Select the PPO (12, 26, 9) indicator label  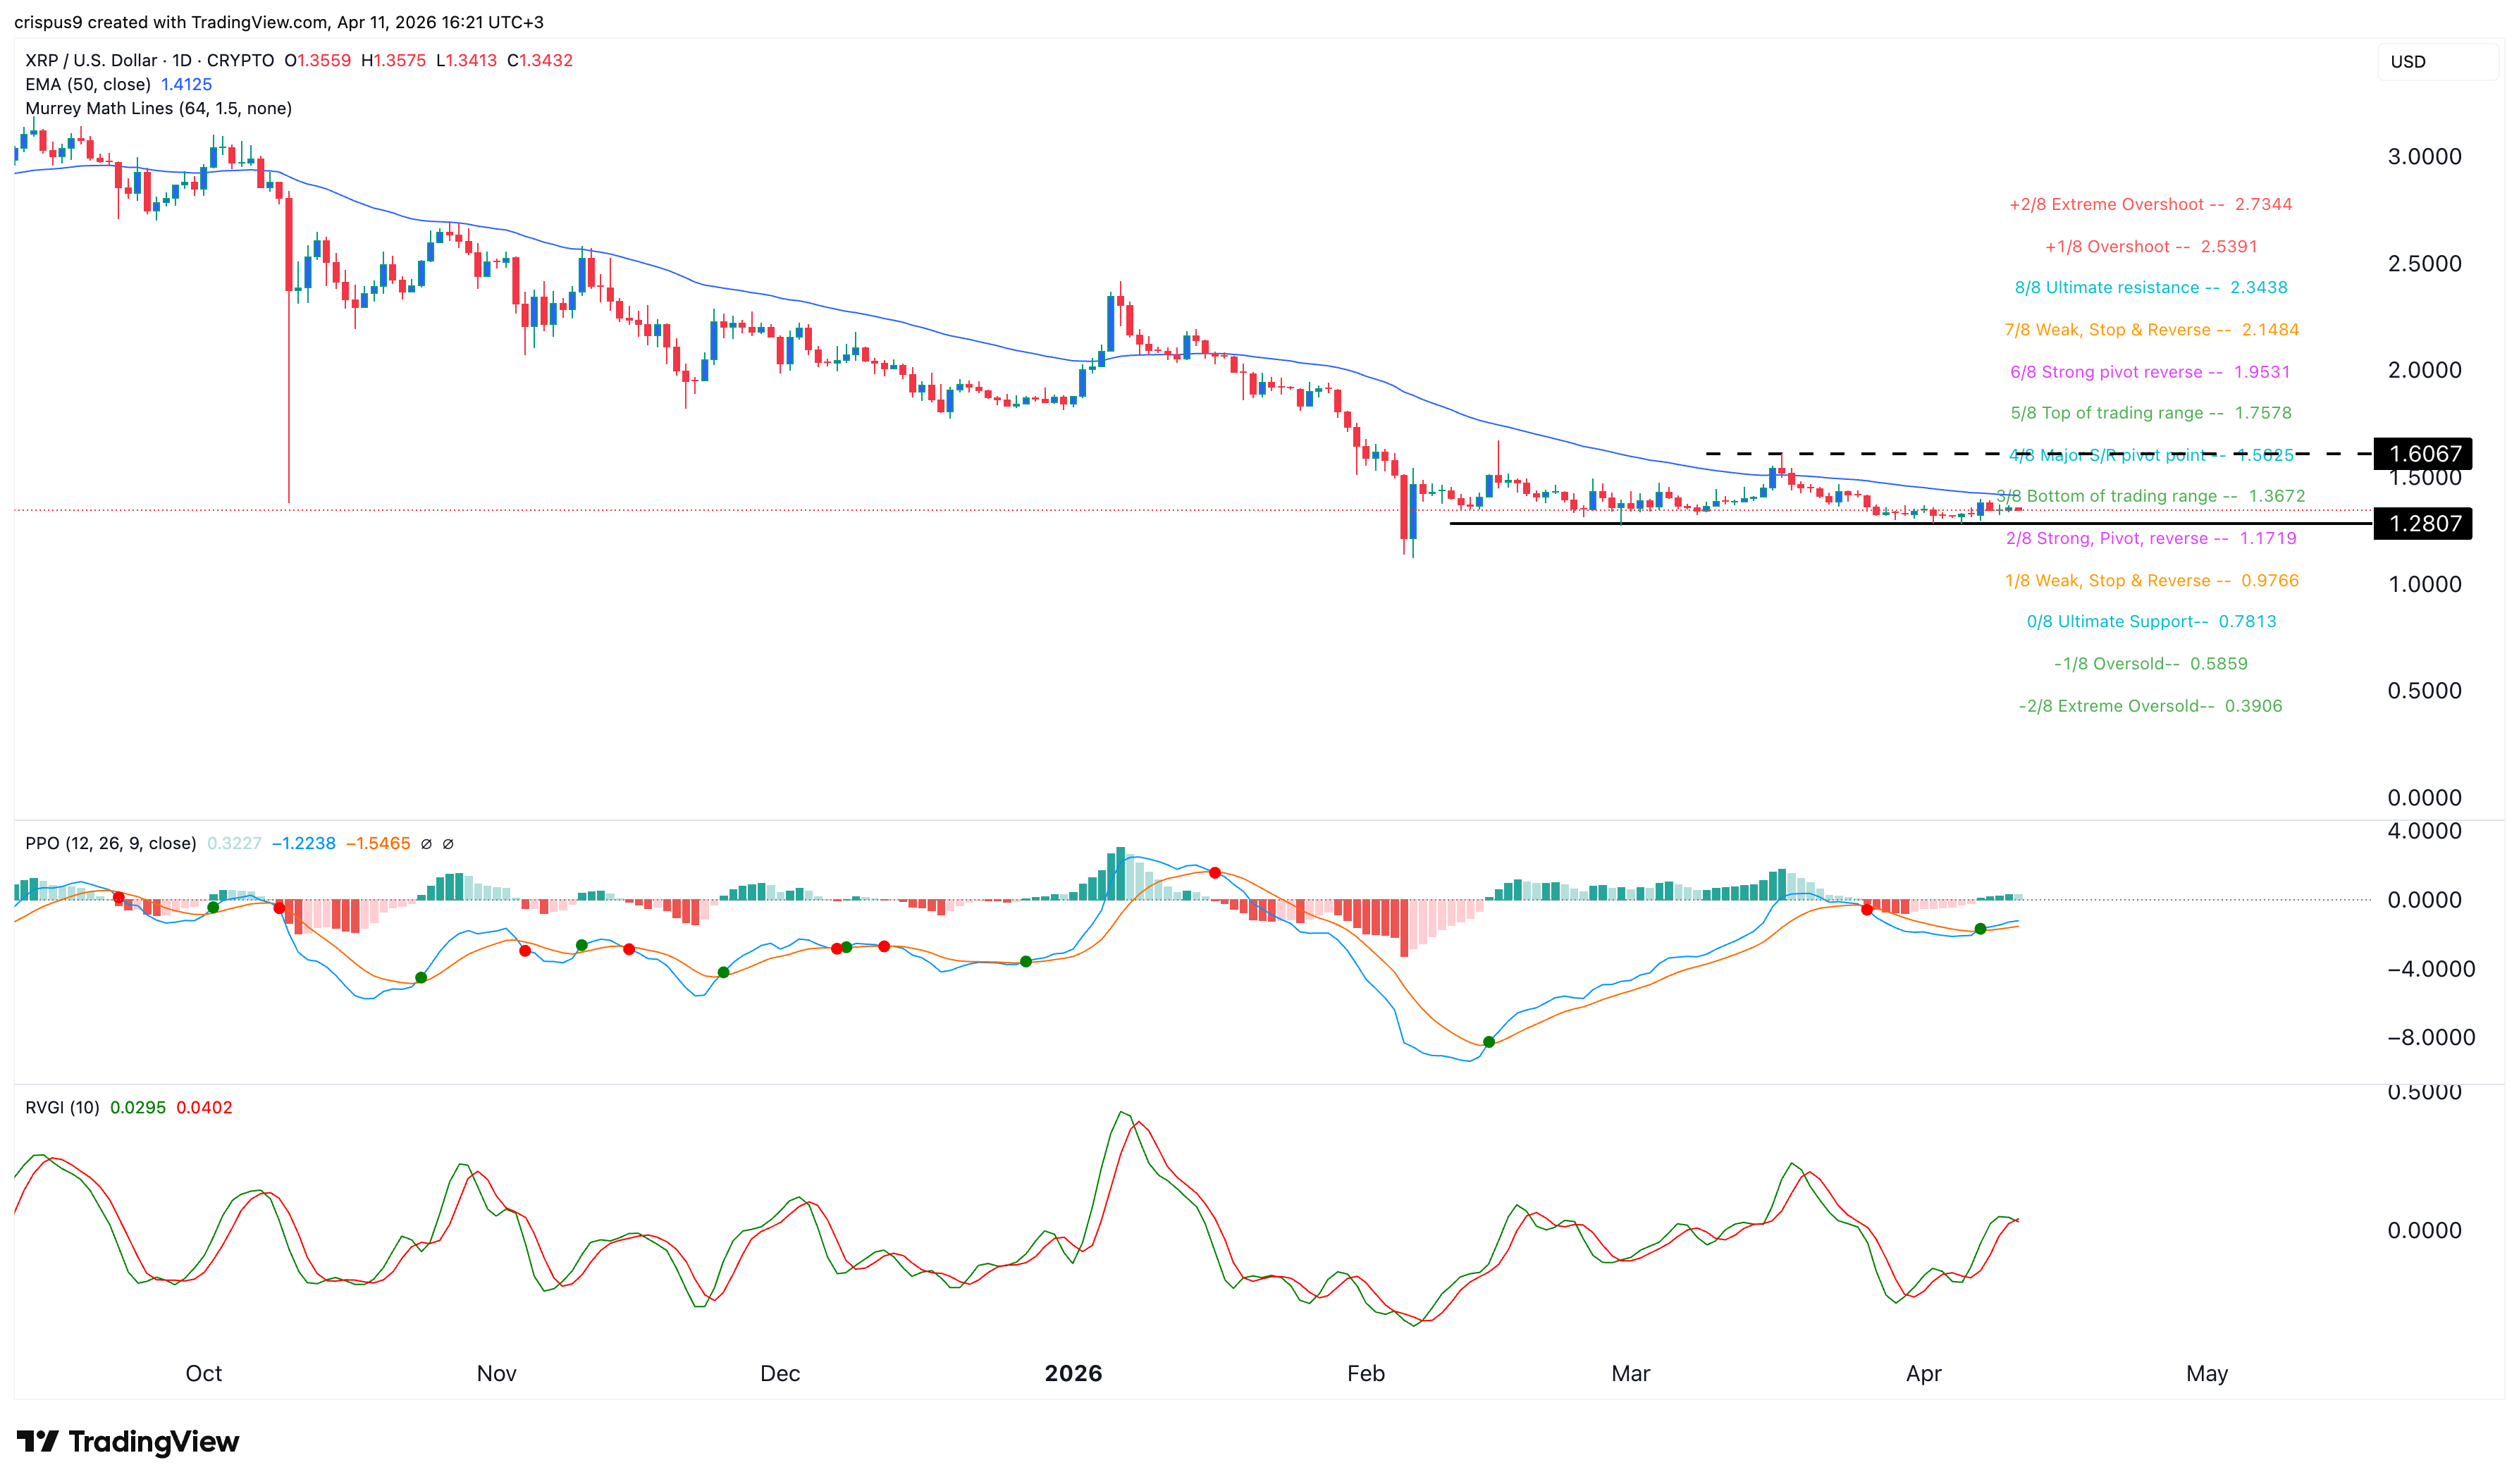click(x=110, y=843)
